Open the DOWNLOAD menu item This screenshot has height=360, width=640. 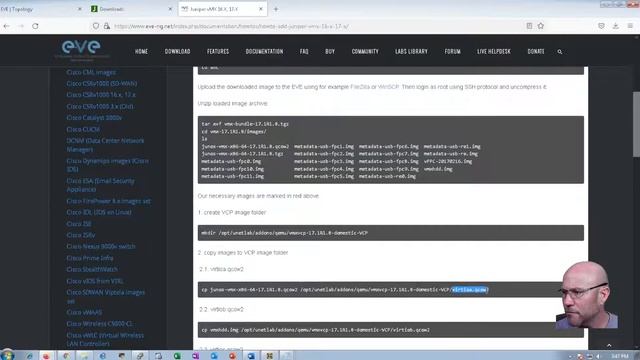tap(178, 51)
